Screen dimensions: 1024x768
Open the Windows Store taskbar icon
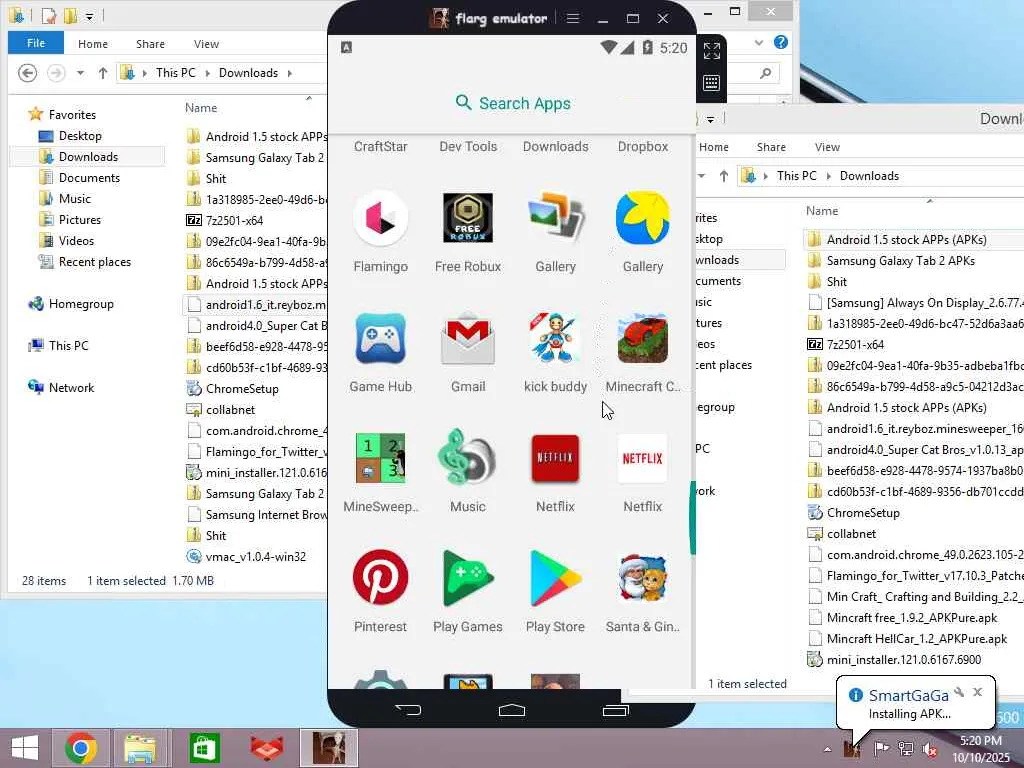pos(204,748)
